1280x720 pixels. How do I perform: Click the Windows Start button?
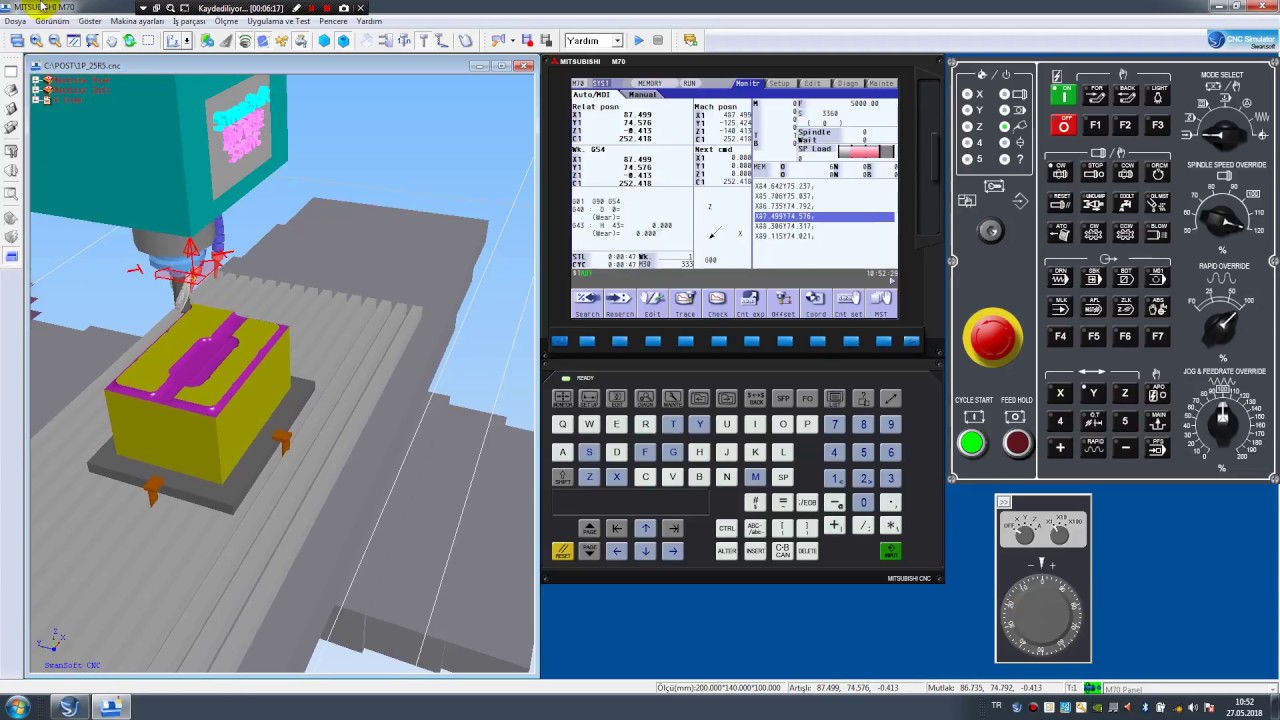tap(17, 707)
